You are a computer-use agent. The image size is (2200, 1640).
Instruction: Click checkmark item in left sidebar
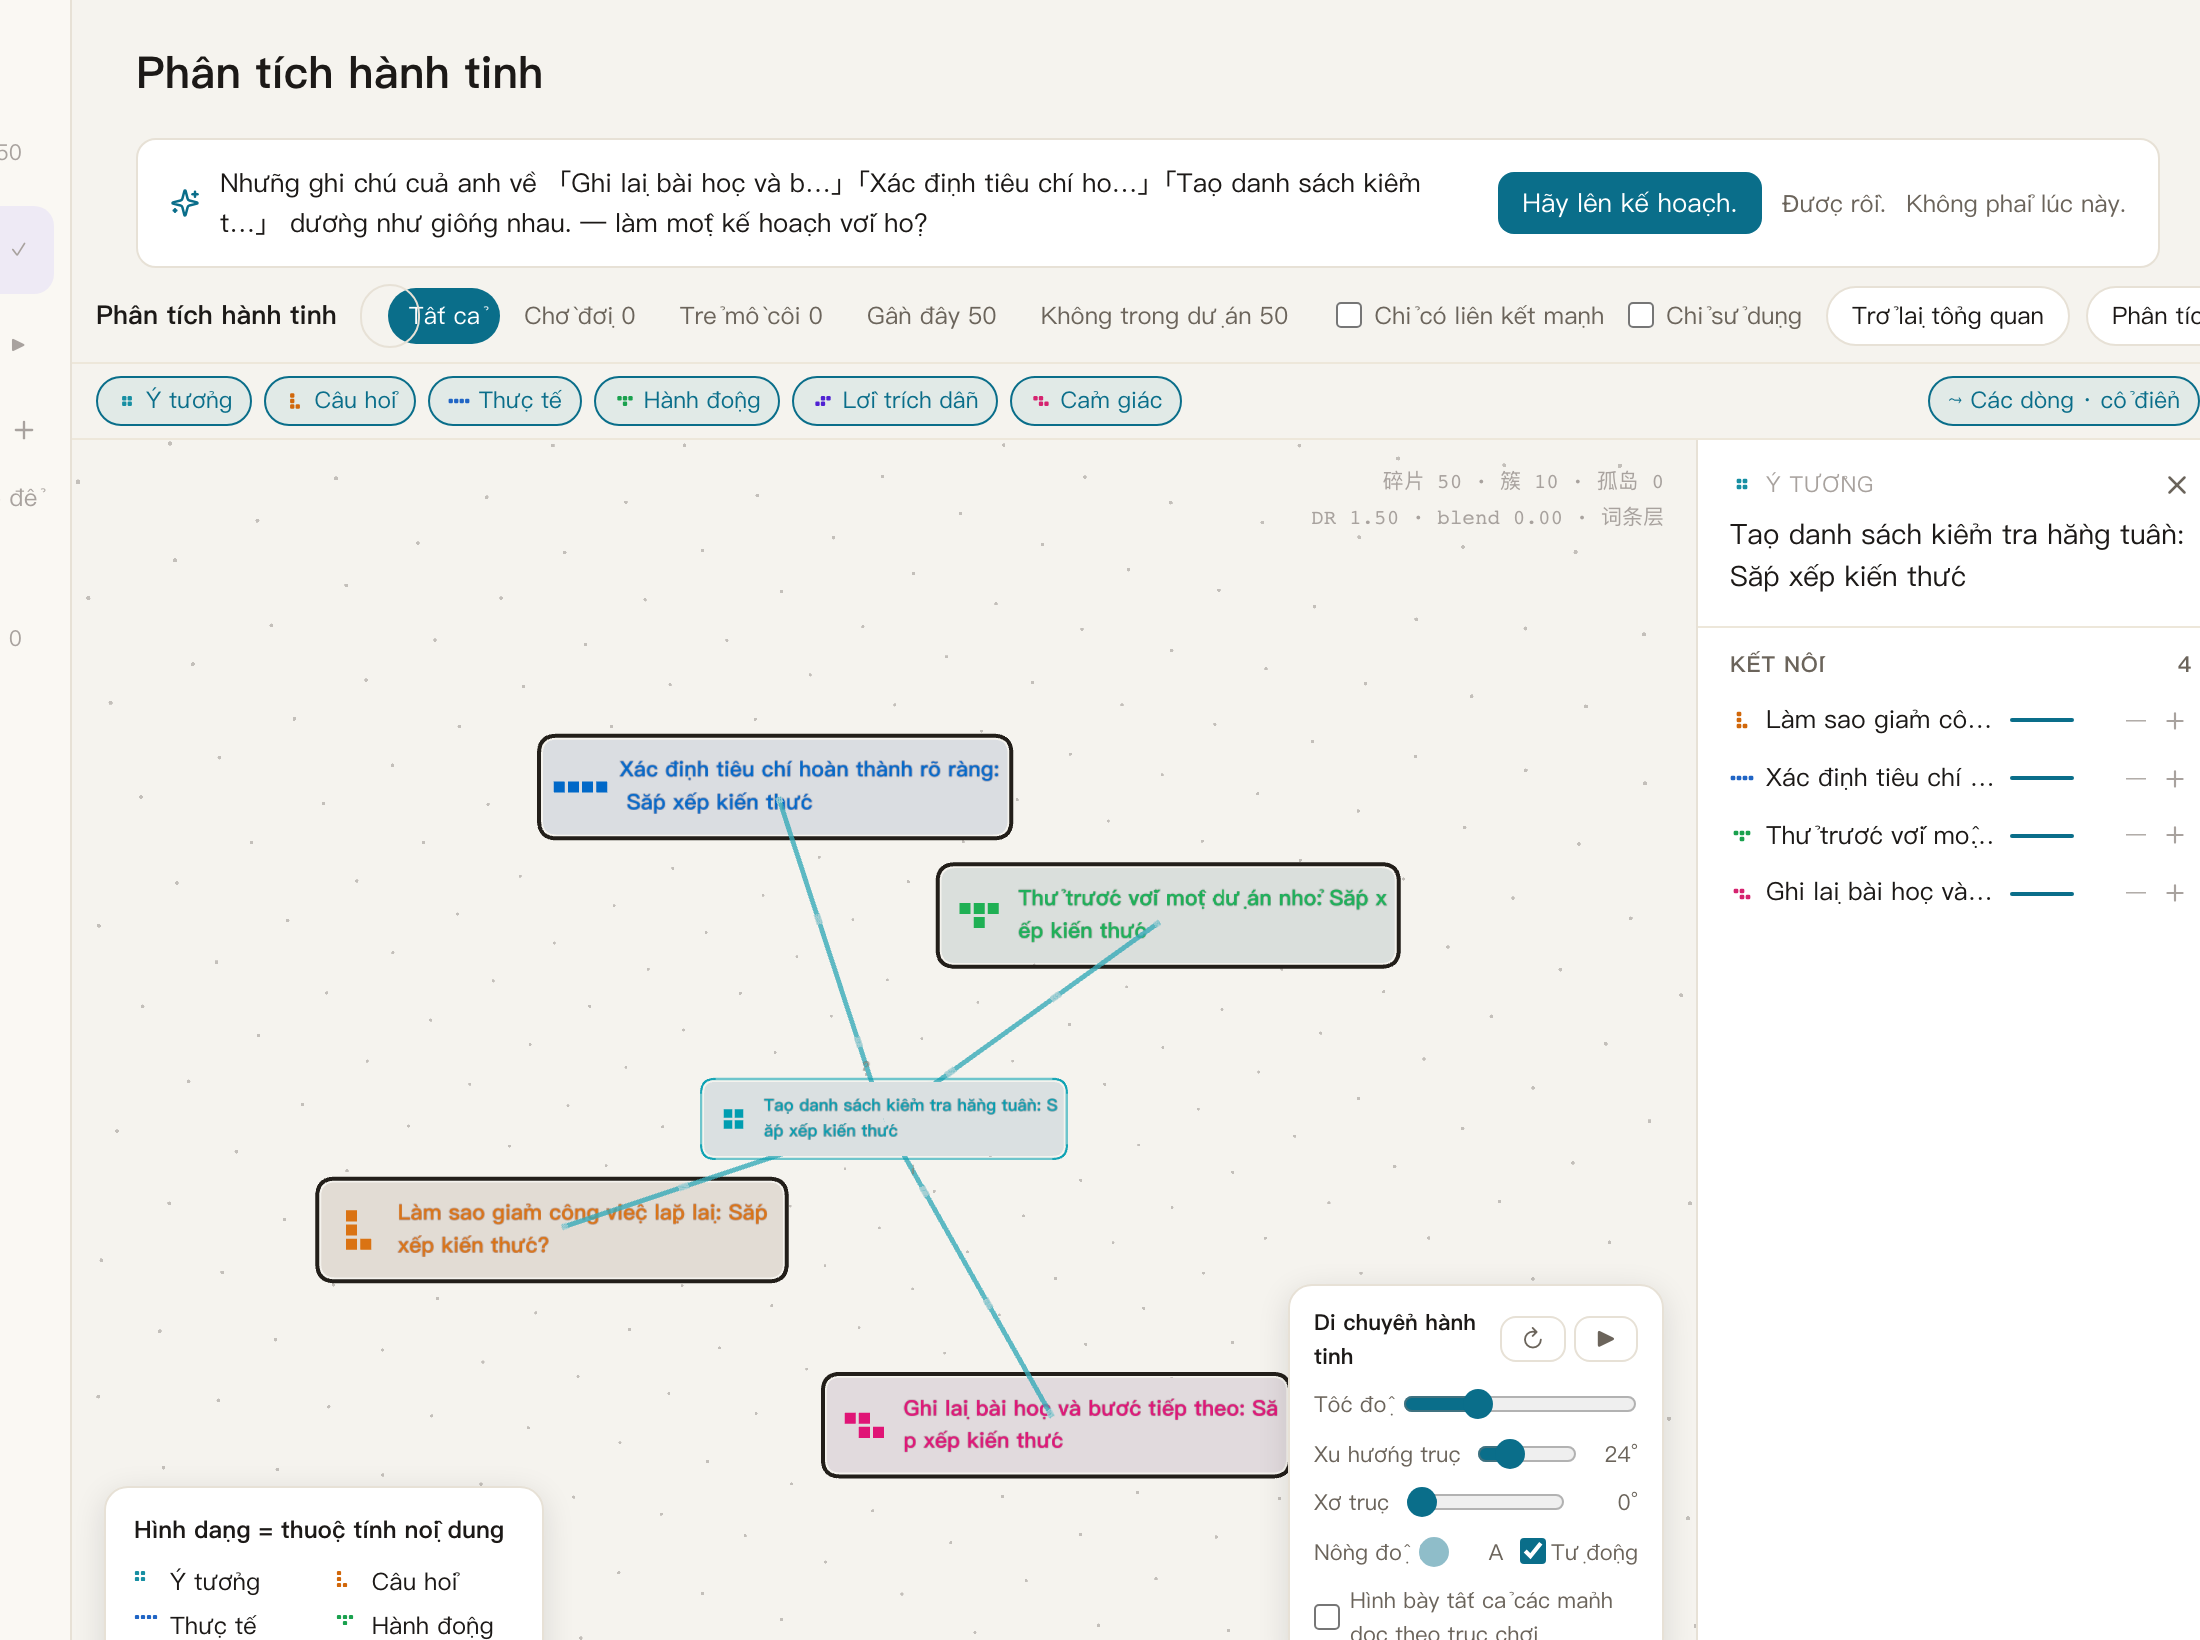pyautogui.click(x=18, y=250)
